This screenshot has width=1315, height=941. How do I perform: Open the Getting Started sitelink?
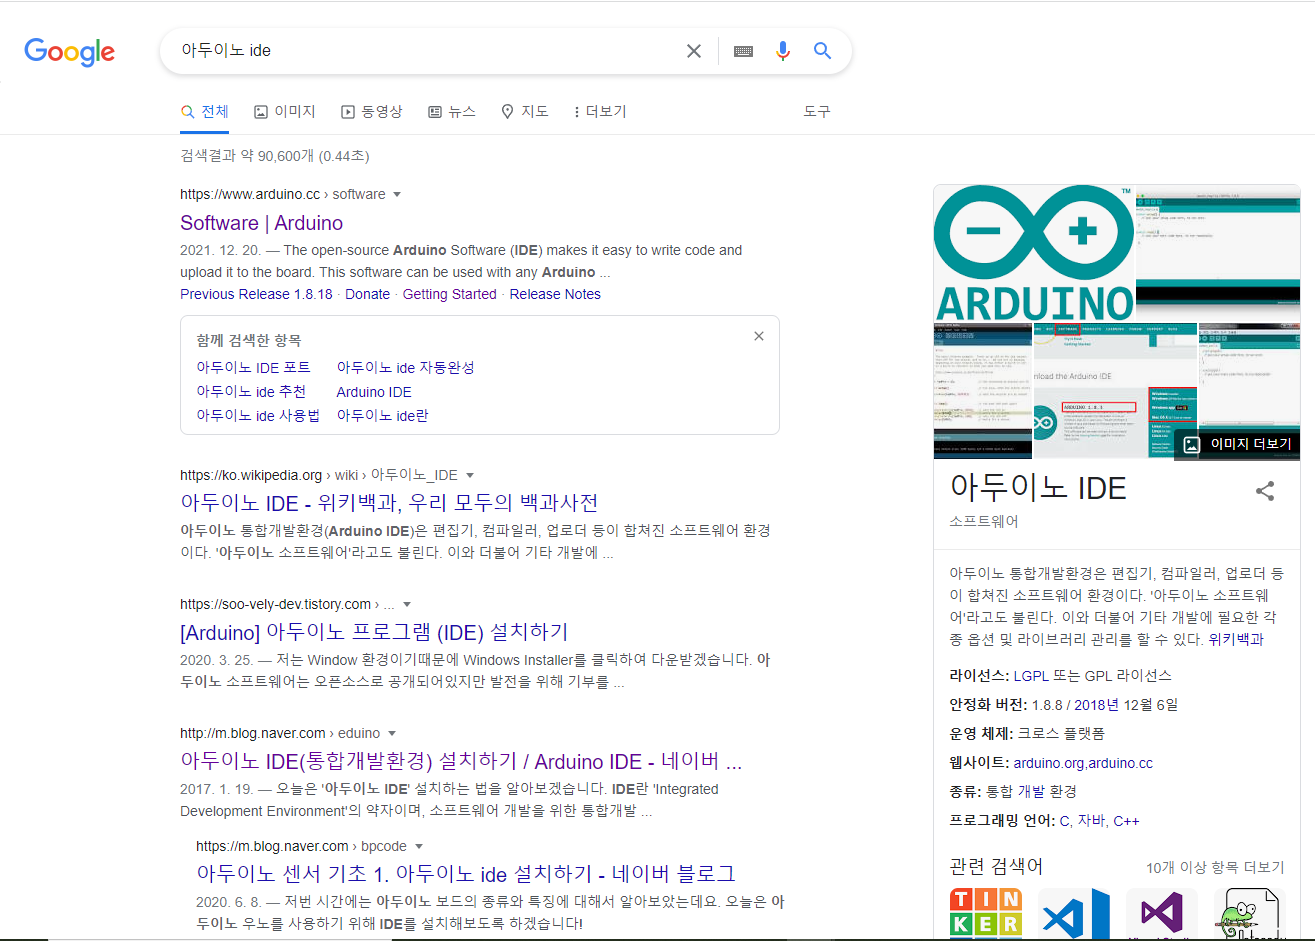tap(450, 294)
